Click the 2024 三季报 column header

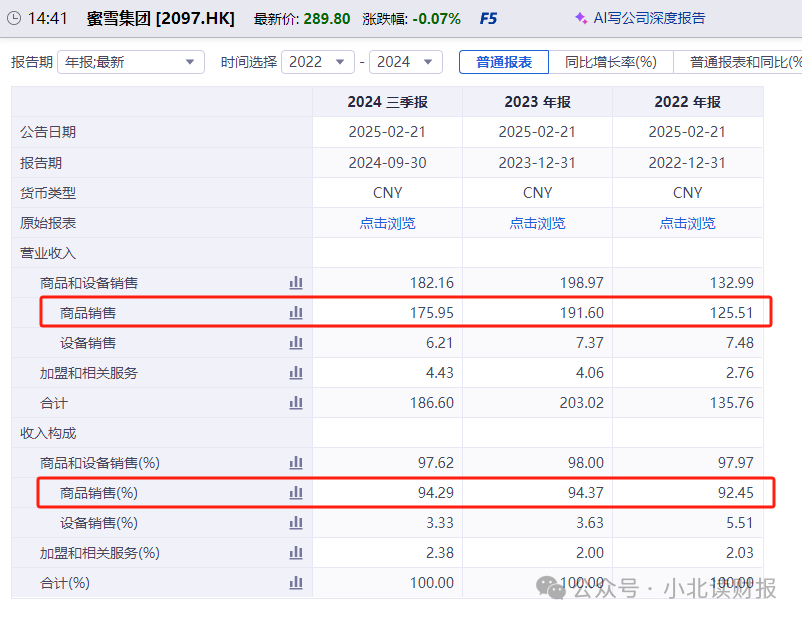click(387, 102)
